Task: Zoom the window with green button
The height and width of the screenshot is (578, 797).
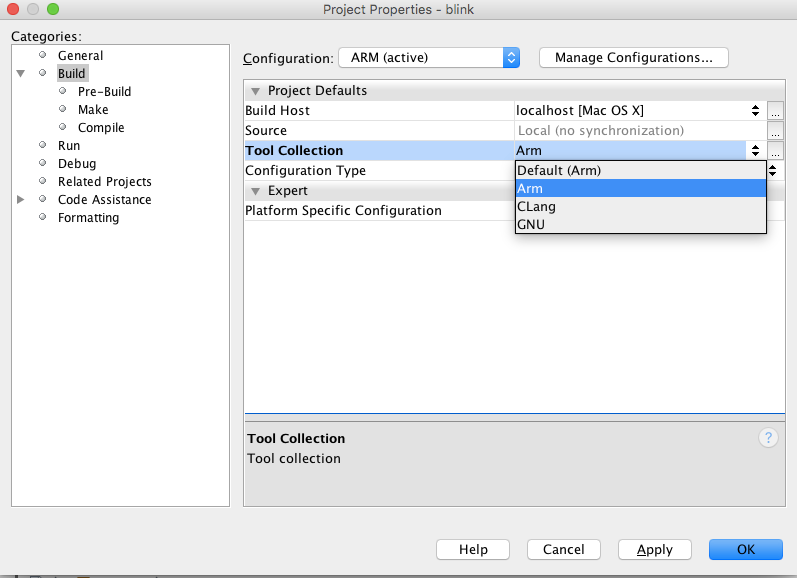Action: (x=53, y=9)
